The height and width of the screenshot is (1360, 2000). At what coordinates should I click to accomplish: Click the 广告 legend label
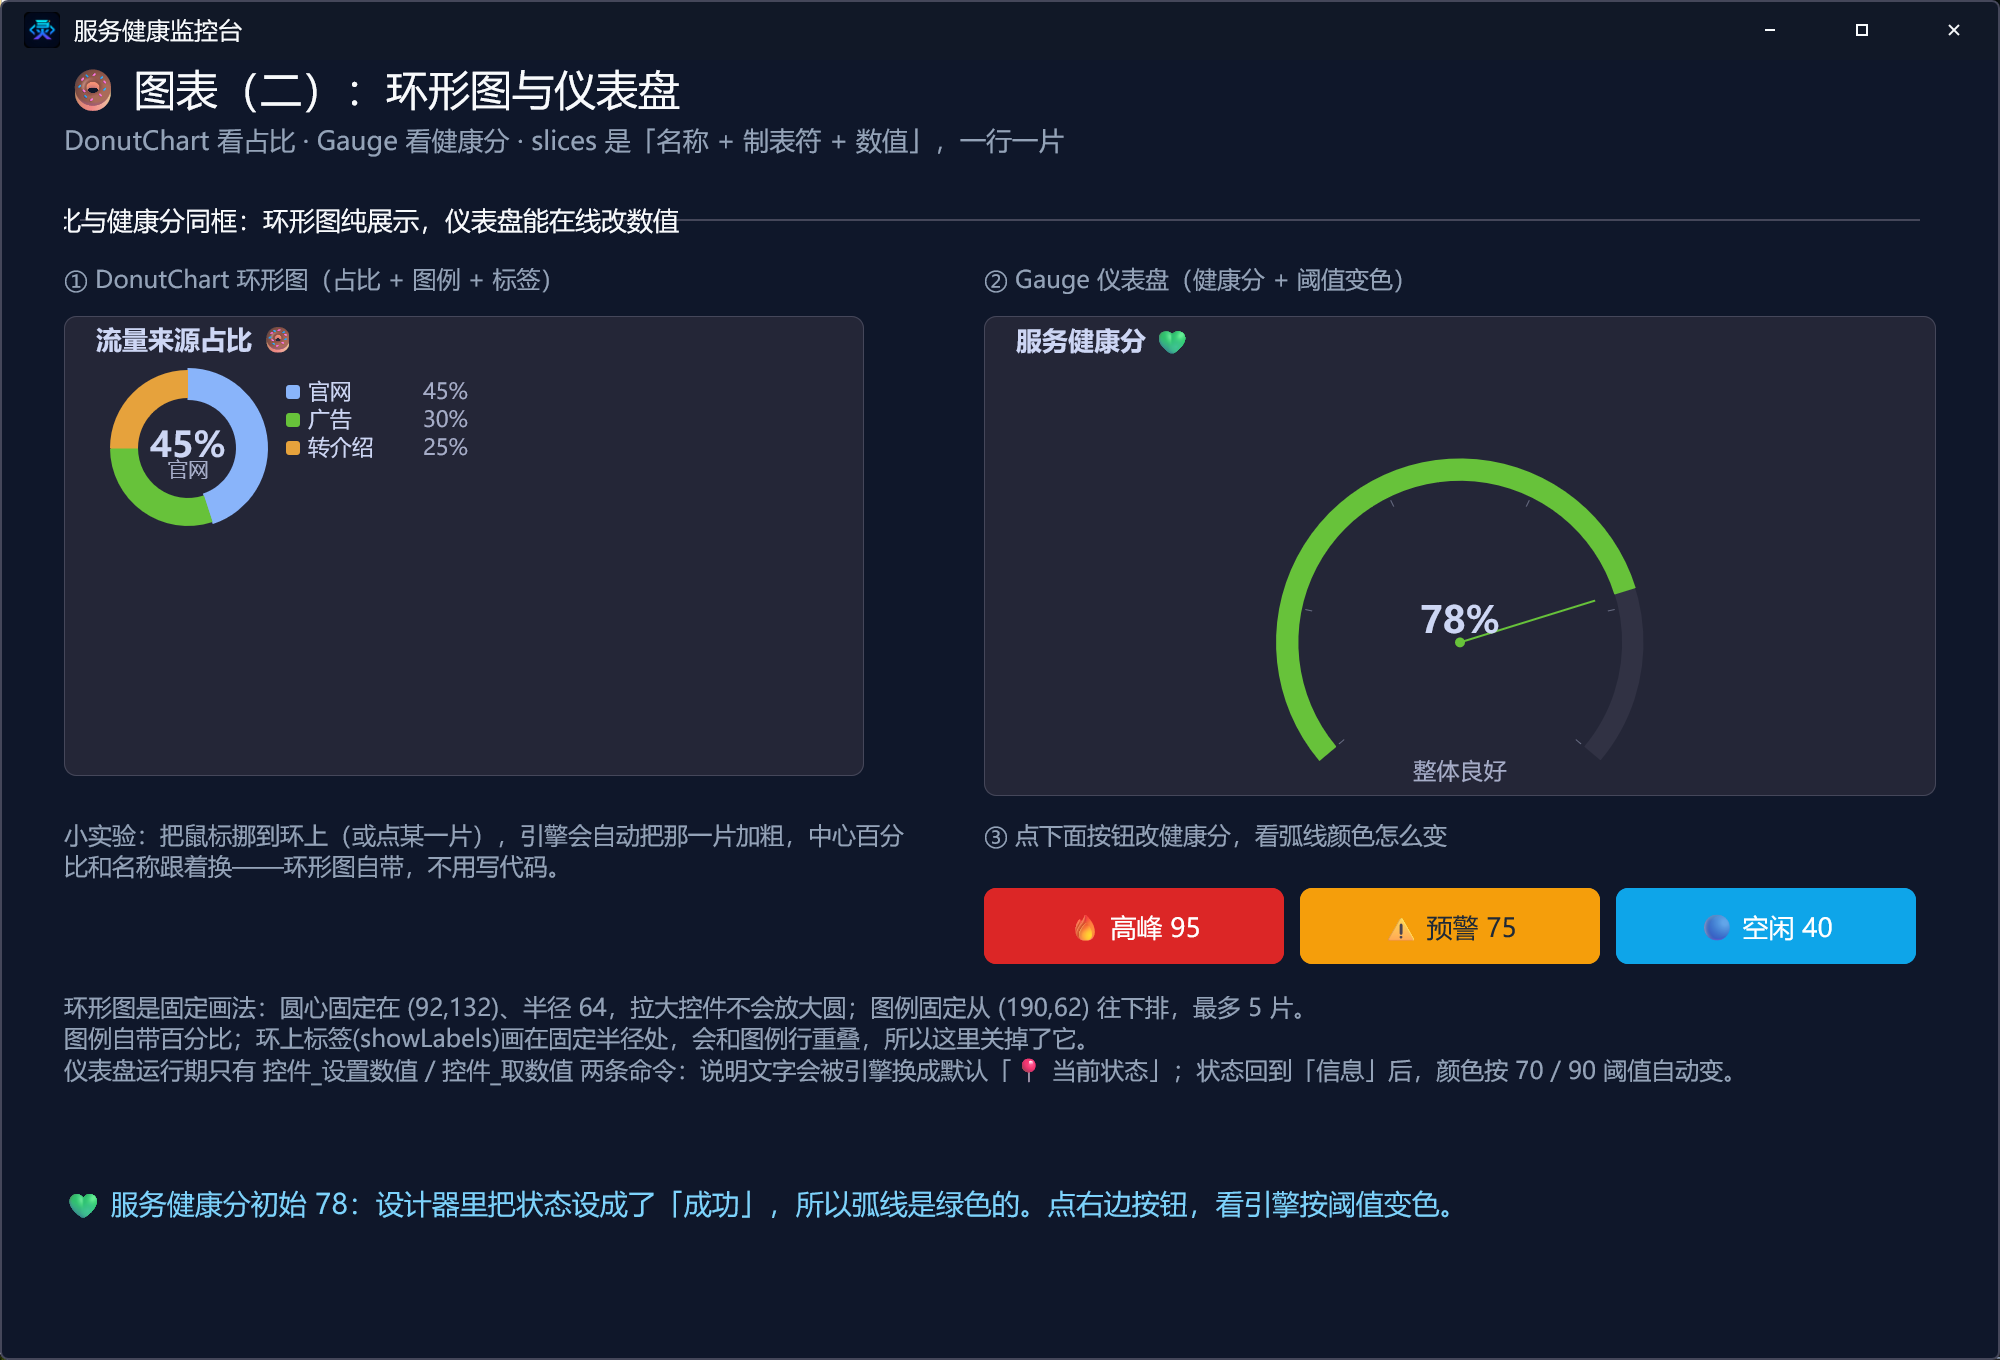tap(330, 420)
